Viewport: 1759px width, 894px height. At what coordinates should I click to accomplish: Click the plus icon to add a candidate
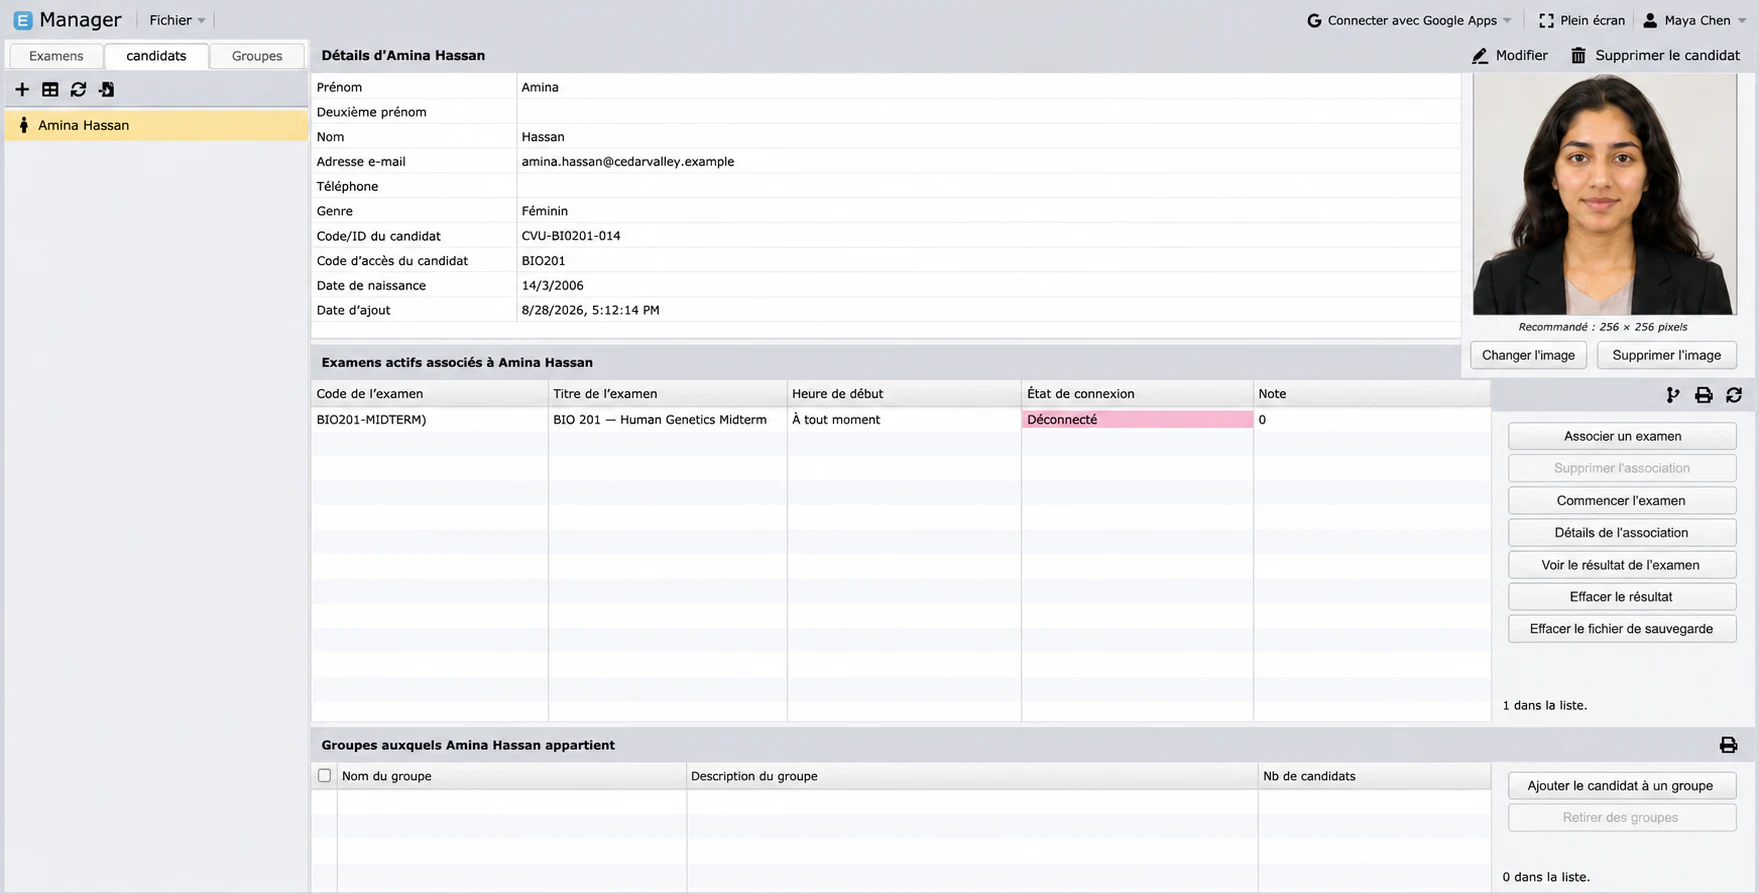click(22, 90)
